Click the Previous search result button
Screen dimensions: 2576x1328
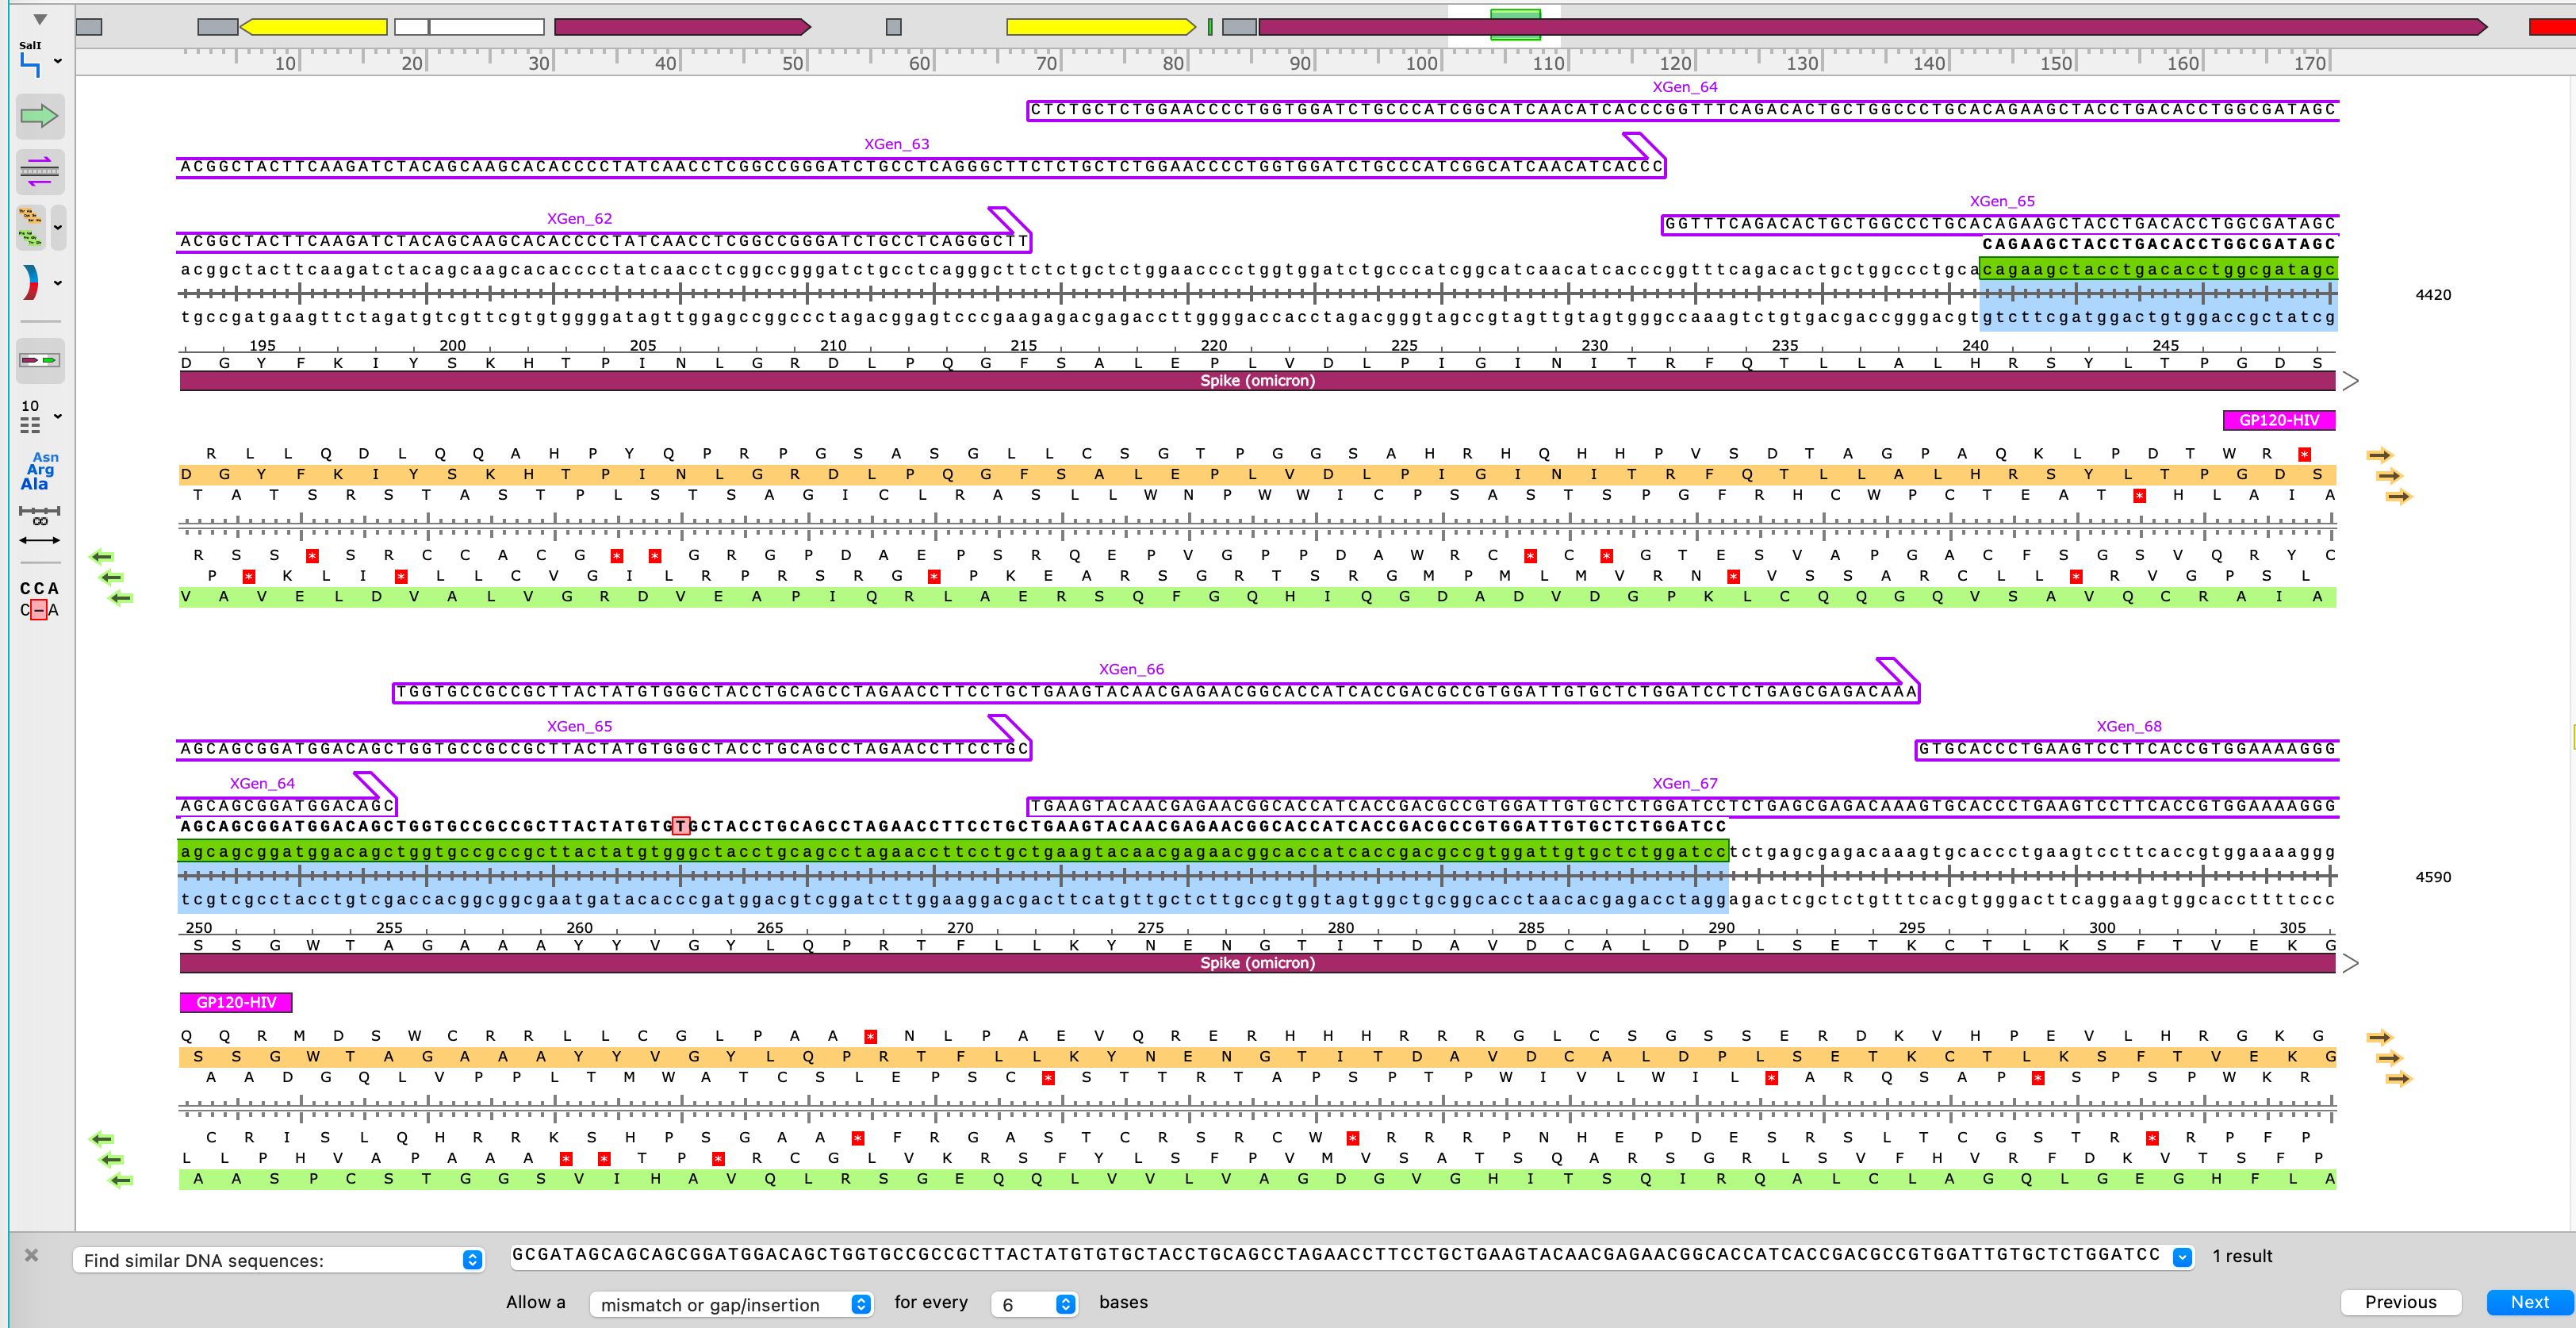[x=2400, y=1302]
